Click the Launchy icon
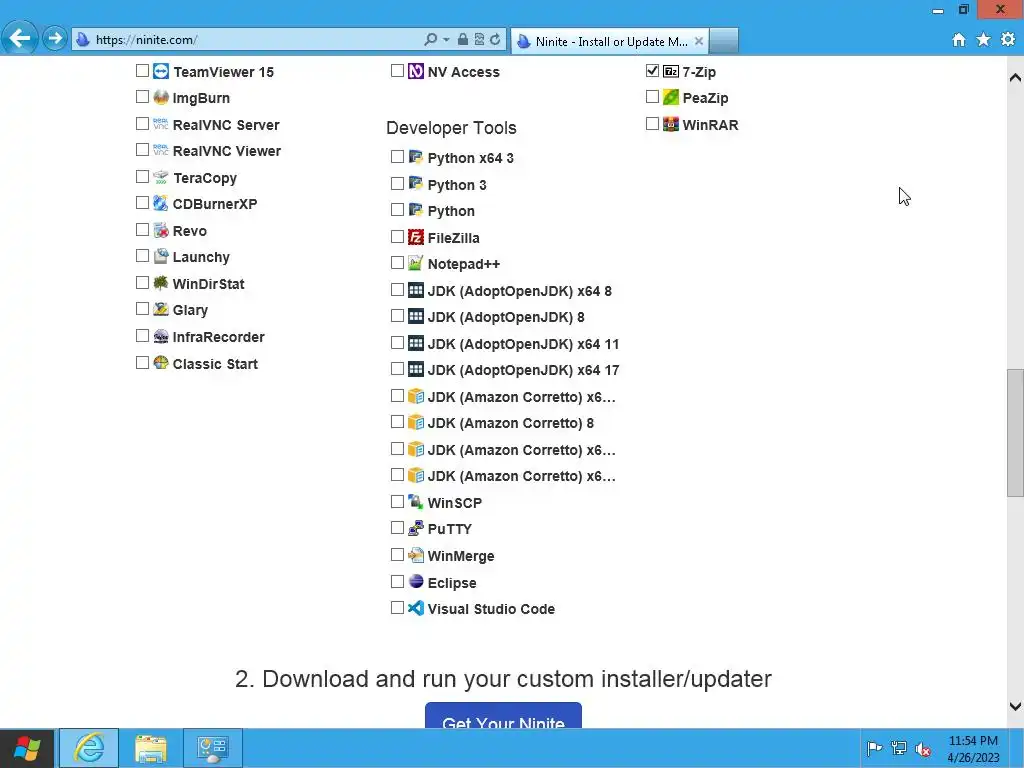This screenshot has width=1024, height=768. pos(161,256)
